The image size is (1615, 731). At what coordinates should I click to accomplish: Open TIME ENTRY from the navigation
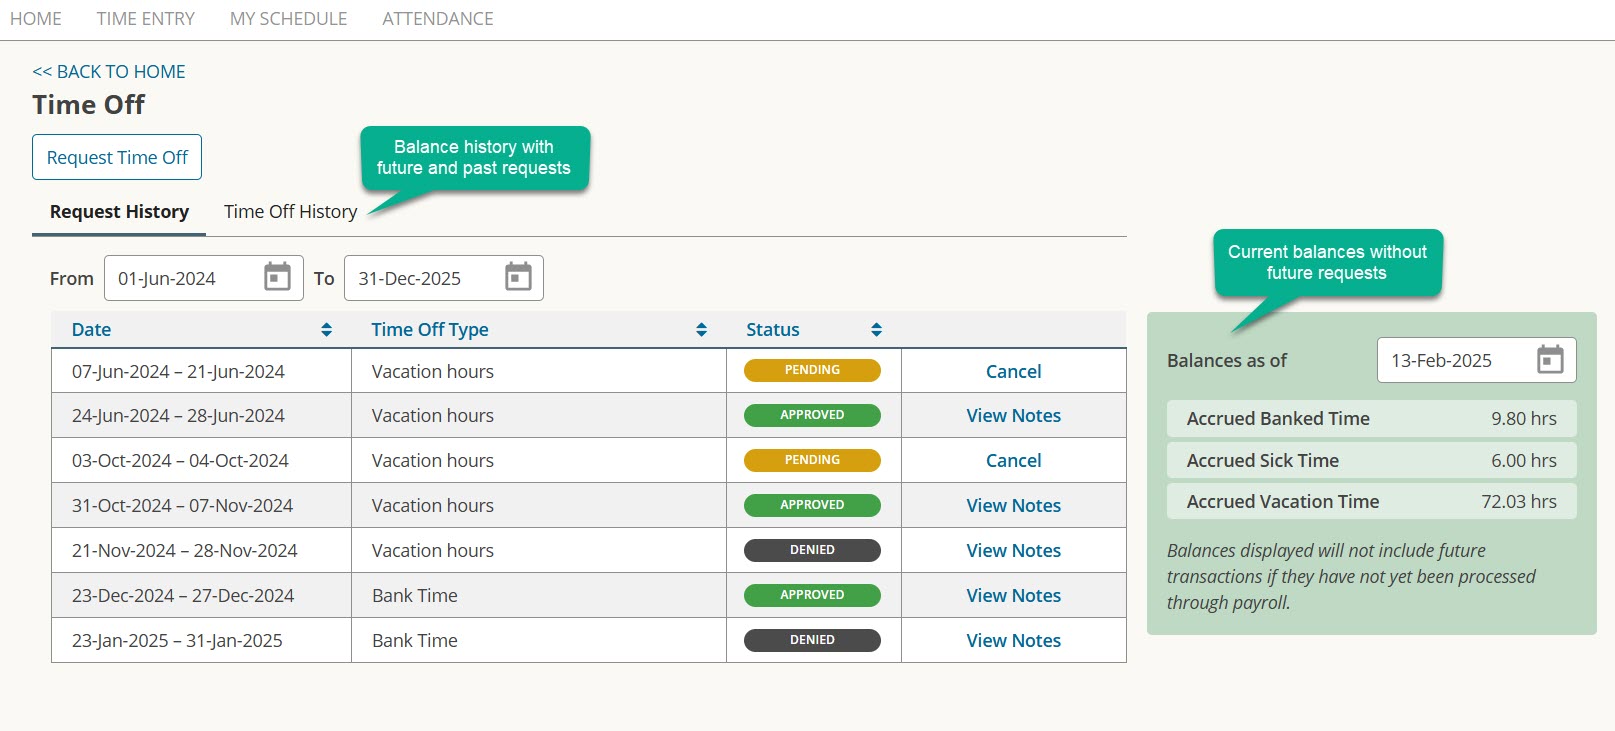[146, 18]
